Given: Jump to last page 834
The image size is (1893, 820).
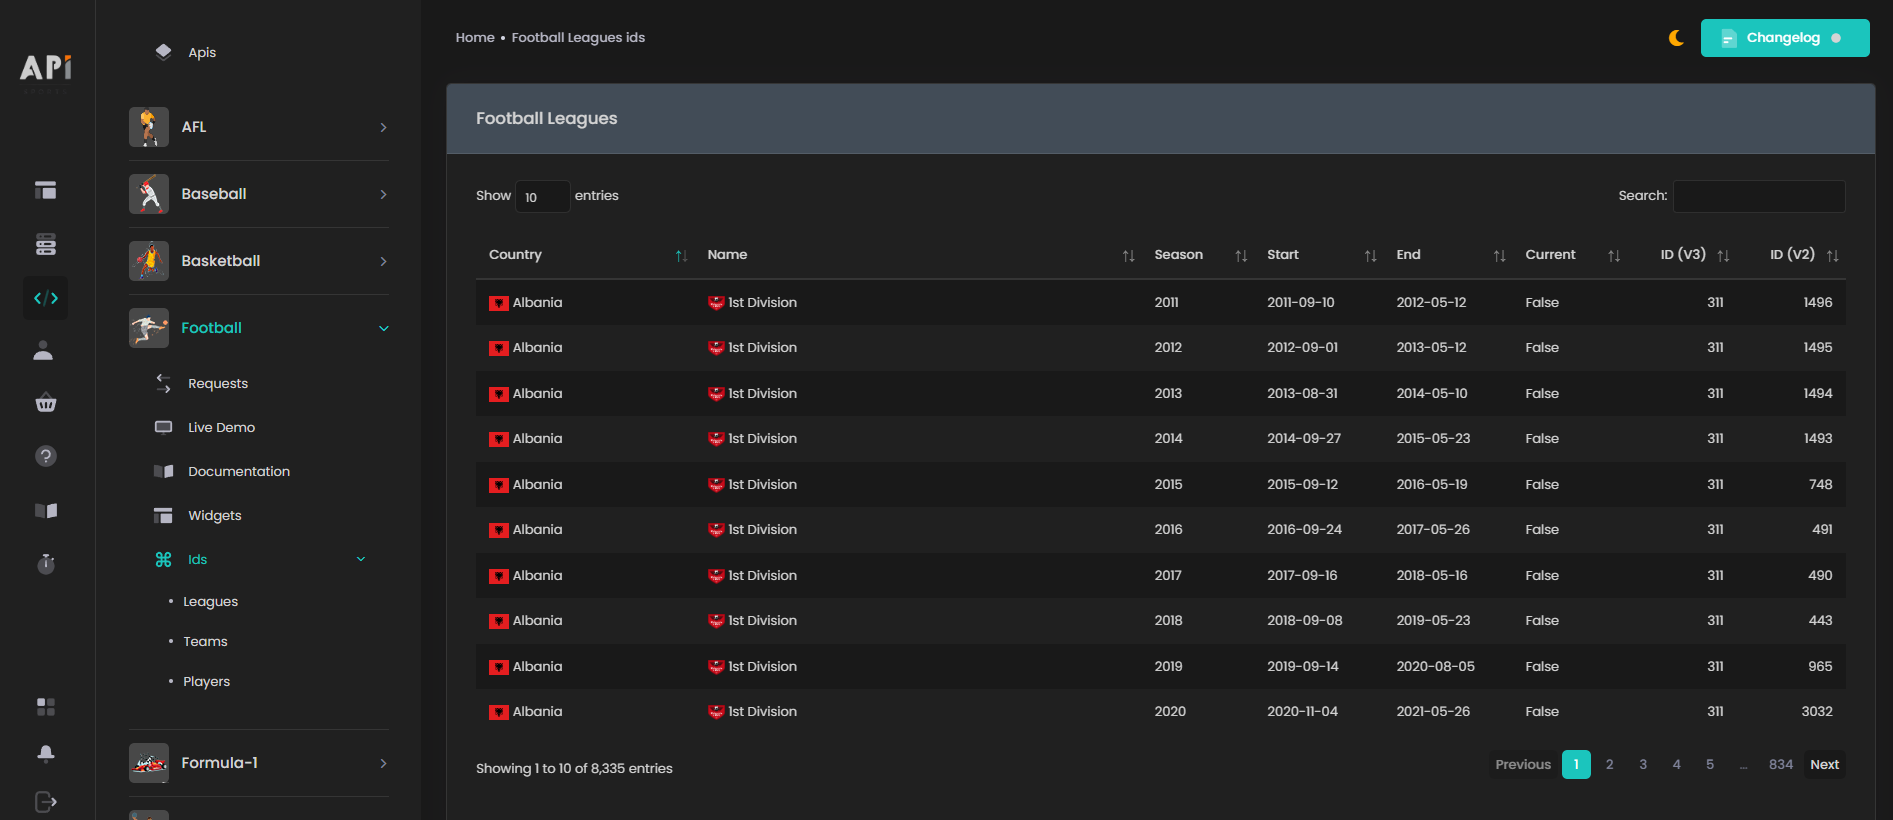Looking at the screenshot, I should 1781,764.
